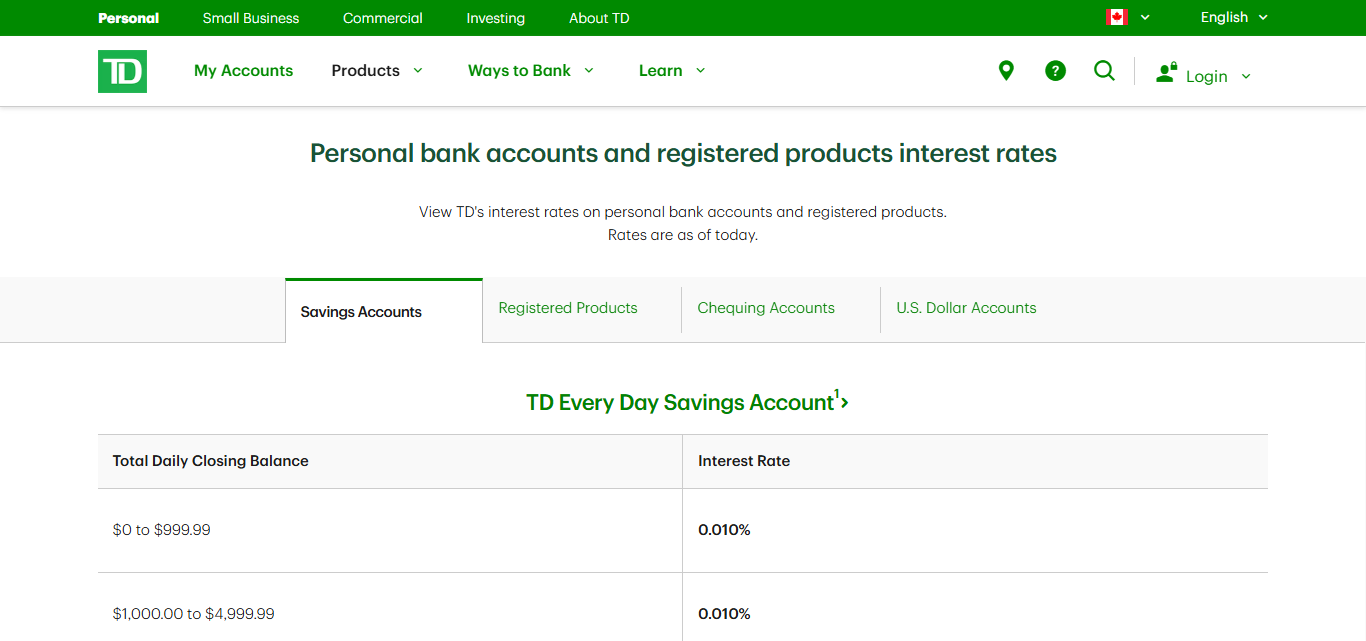Click the 'Rates are as of today.' text
This screenshot has height=641, width=1366.
pos(683,235)
